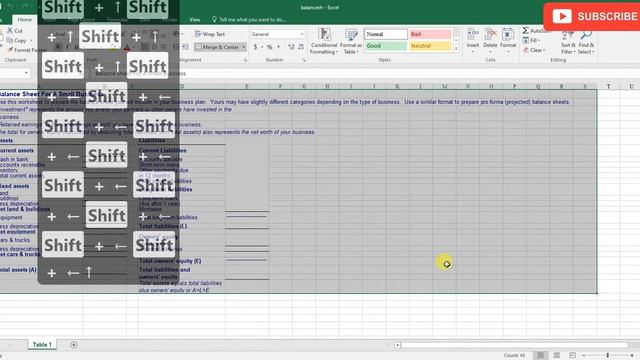Screen dimensions: 640x360
Task: Open the Find & Select menu
Action: point(586,42)
